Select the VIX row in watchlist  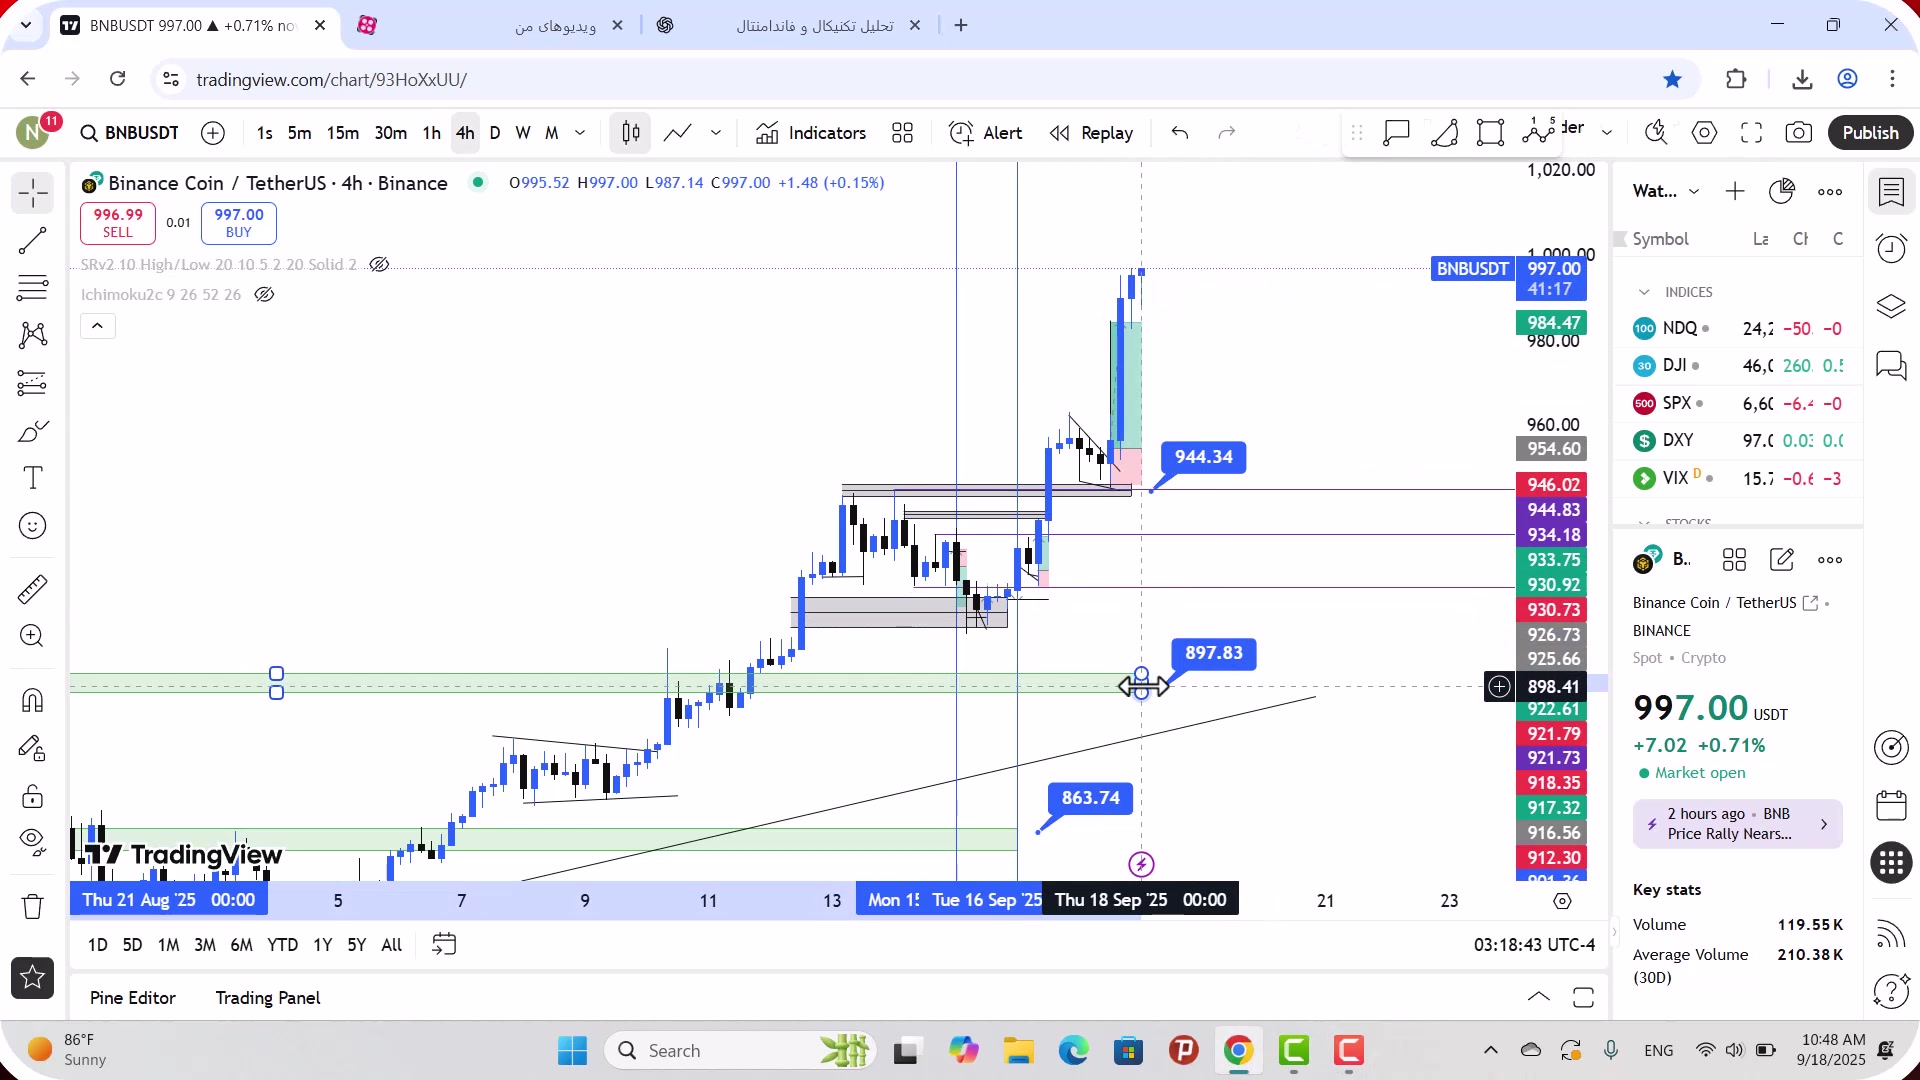tap(1738, 479)
